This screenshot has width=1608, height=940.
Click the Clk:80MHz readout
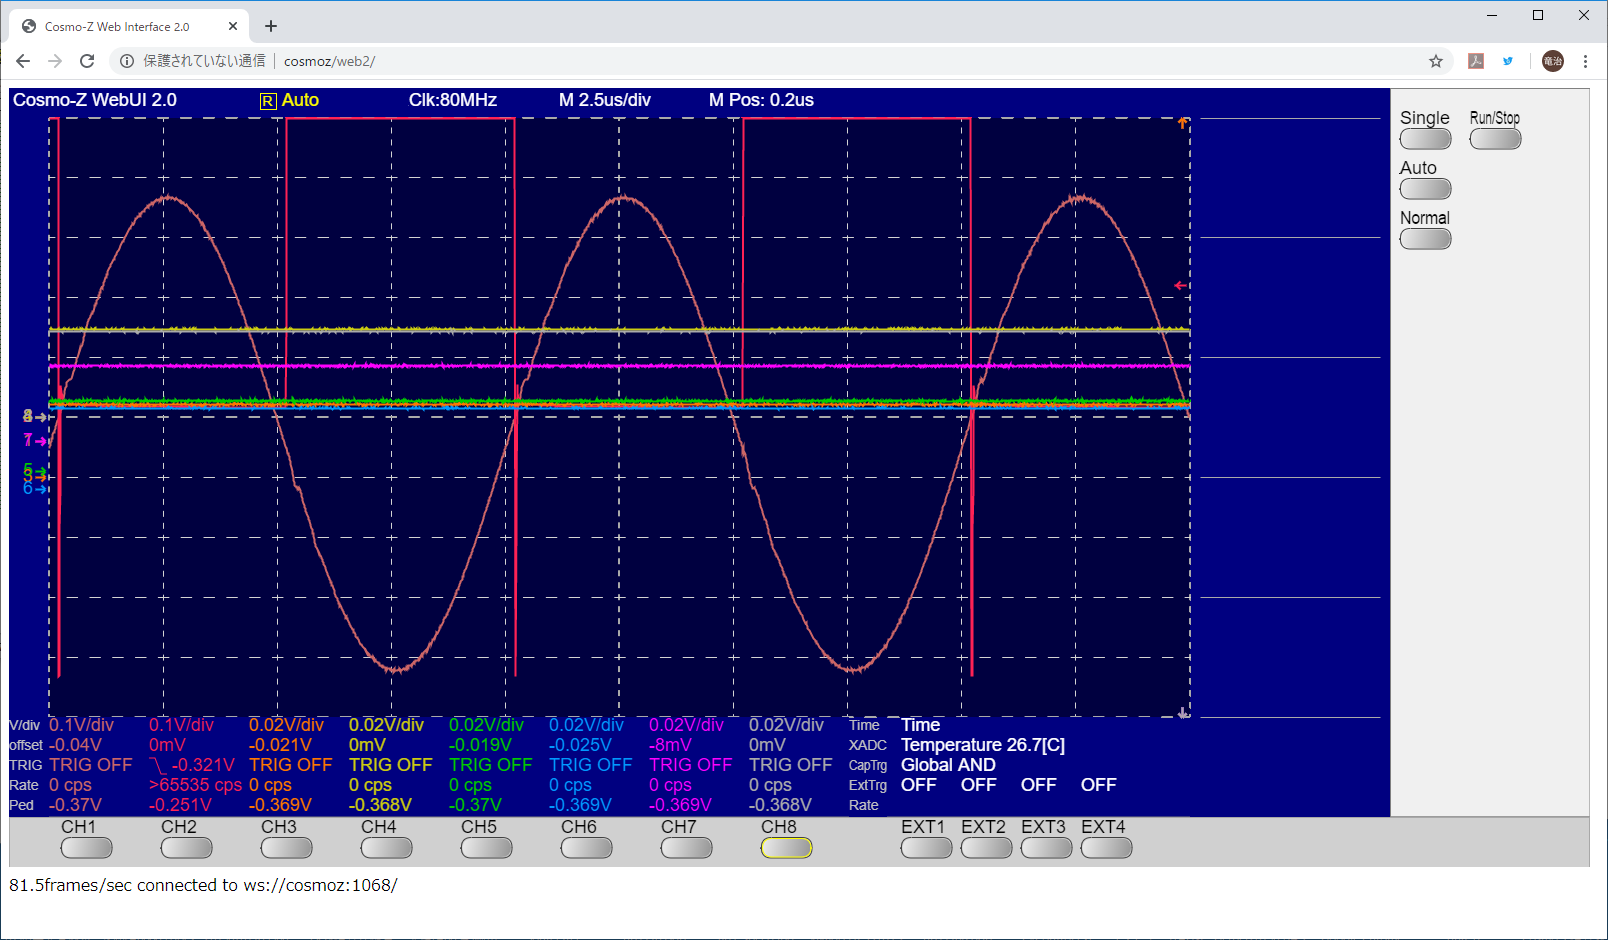(453, 100)
